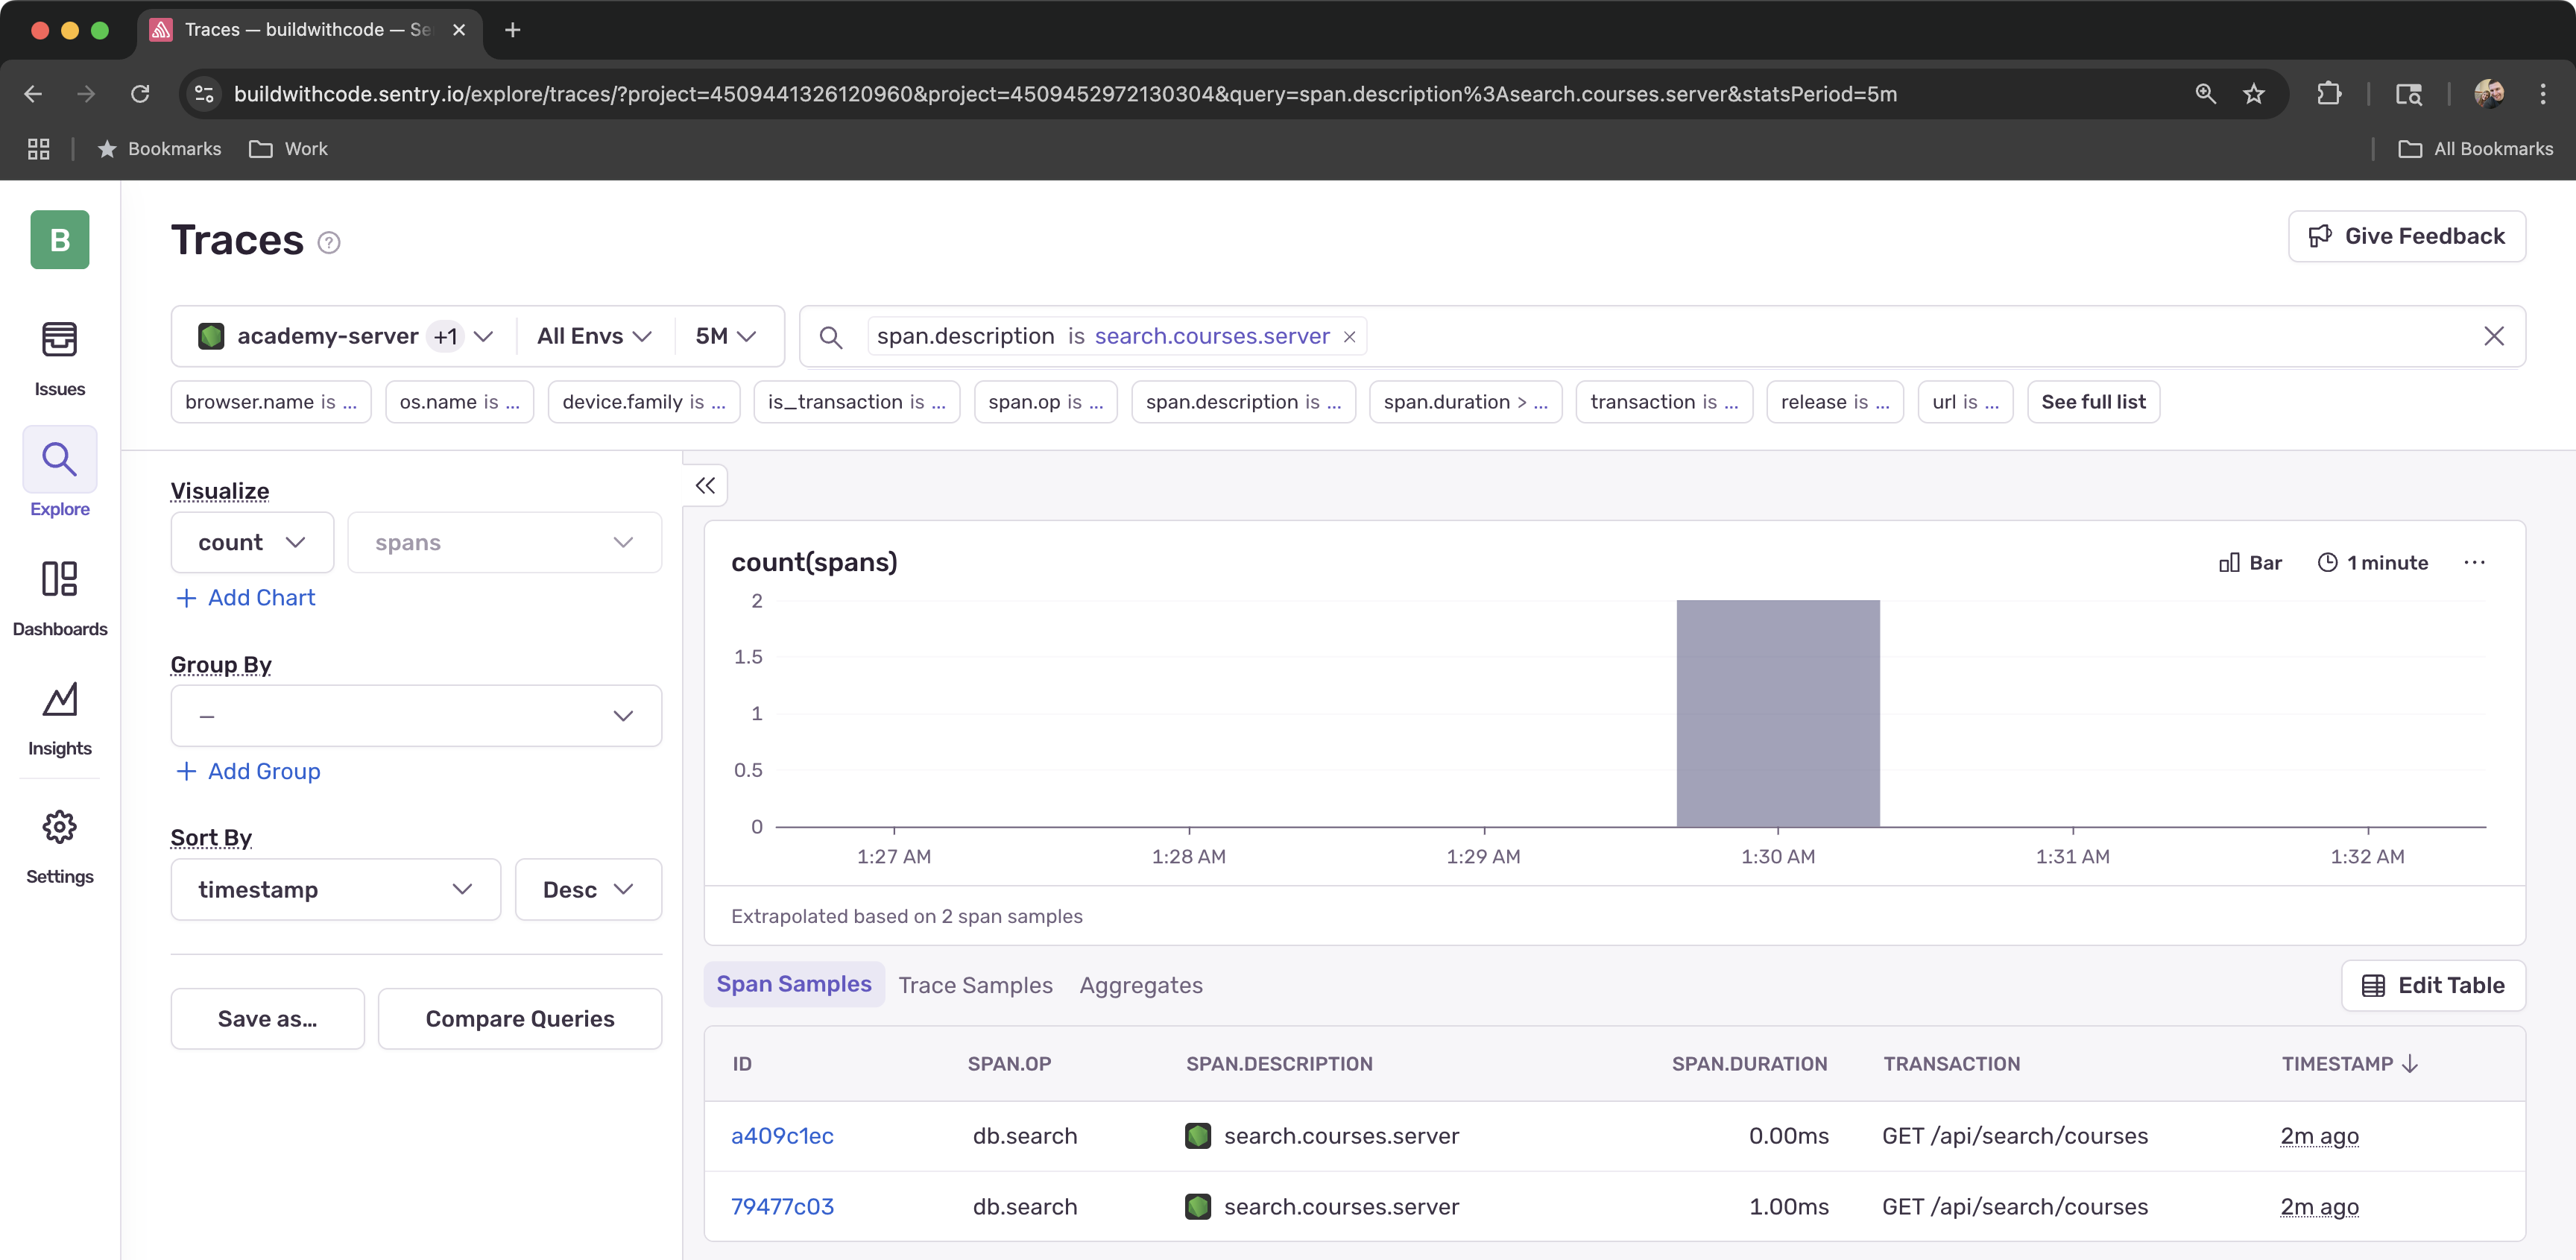Change chart type from Bar
Viewport: 2576px width, 1260px height.
click(2250, 562)
